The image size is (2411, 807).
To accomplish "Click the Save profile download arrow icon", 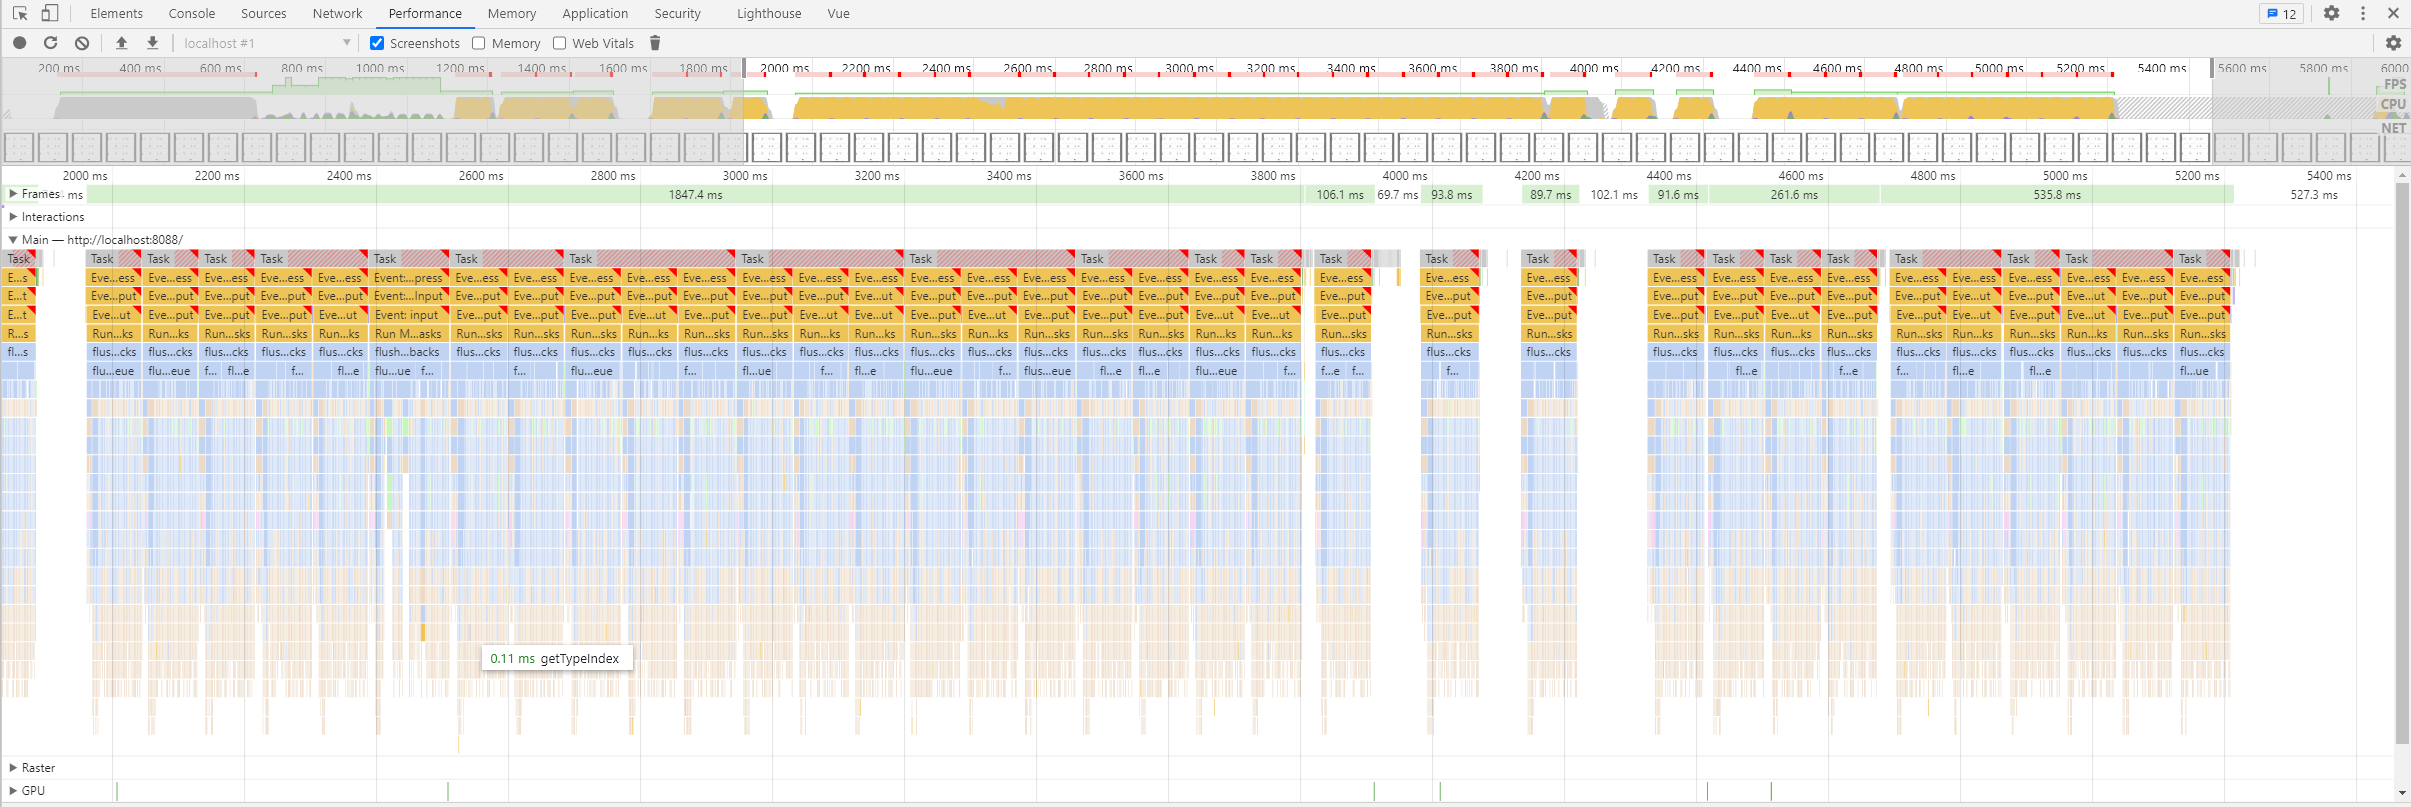I will [x=152, y=43].
